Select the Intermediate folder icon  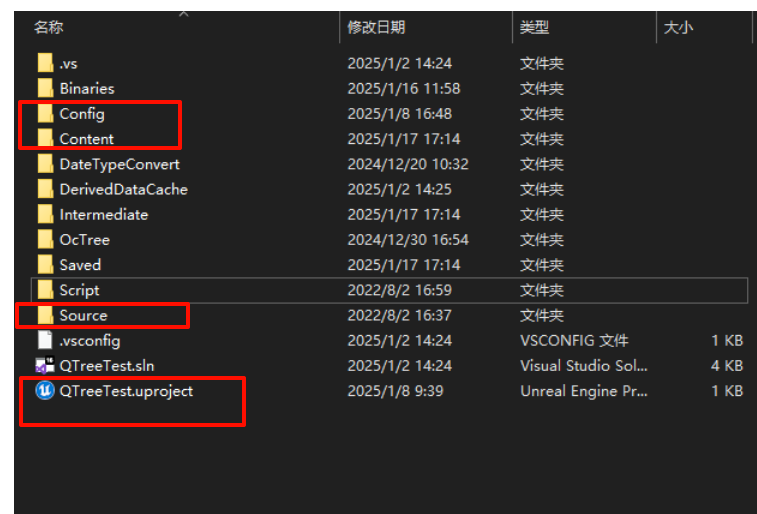pos(44,215)
